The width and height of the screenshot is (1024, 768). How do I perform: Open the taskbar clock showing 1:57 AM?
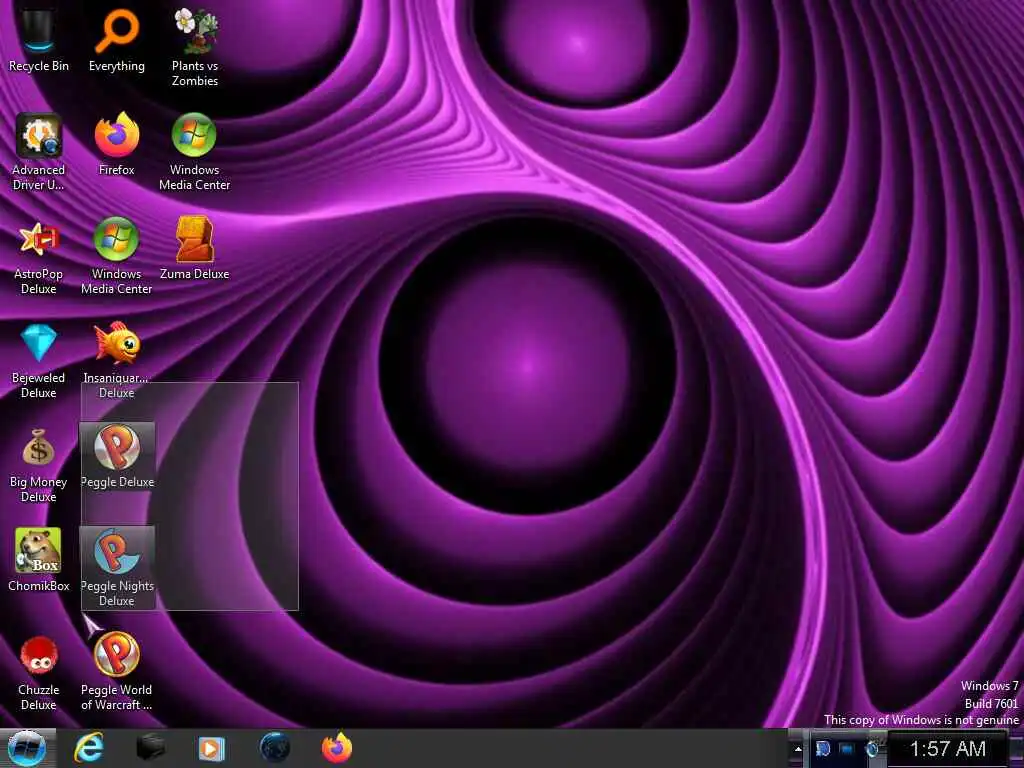[x=948, y=749]
